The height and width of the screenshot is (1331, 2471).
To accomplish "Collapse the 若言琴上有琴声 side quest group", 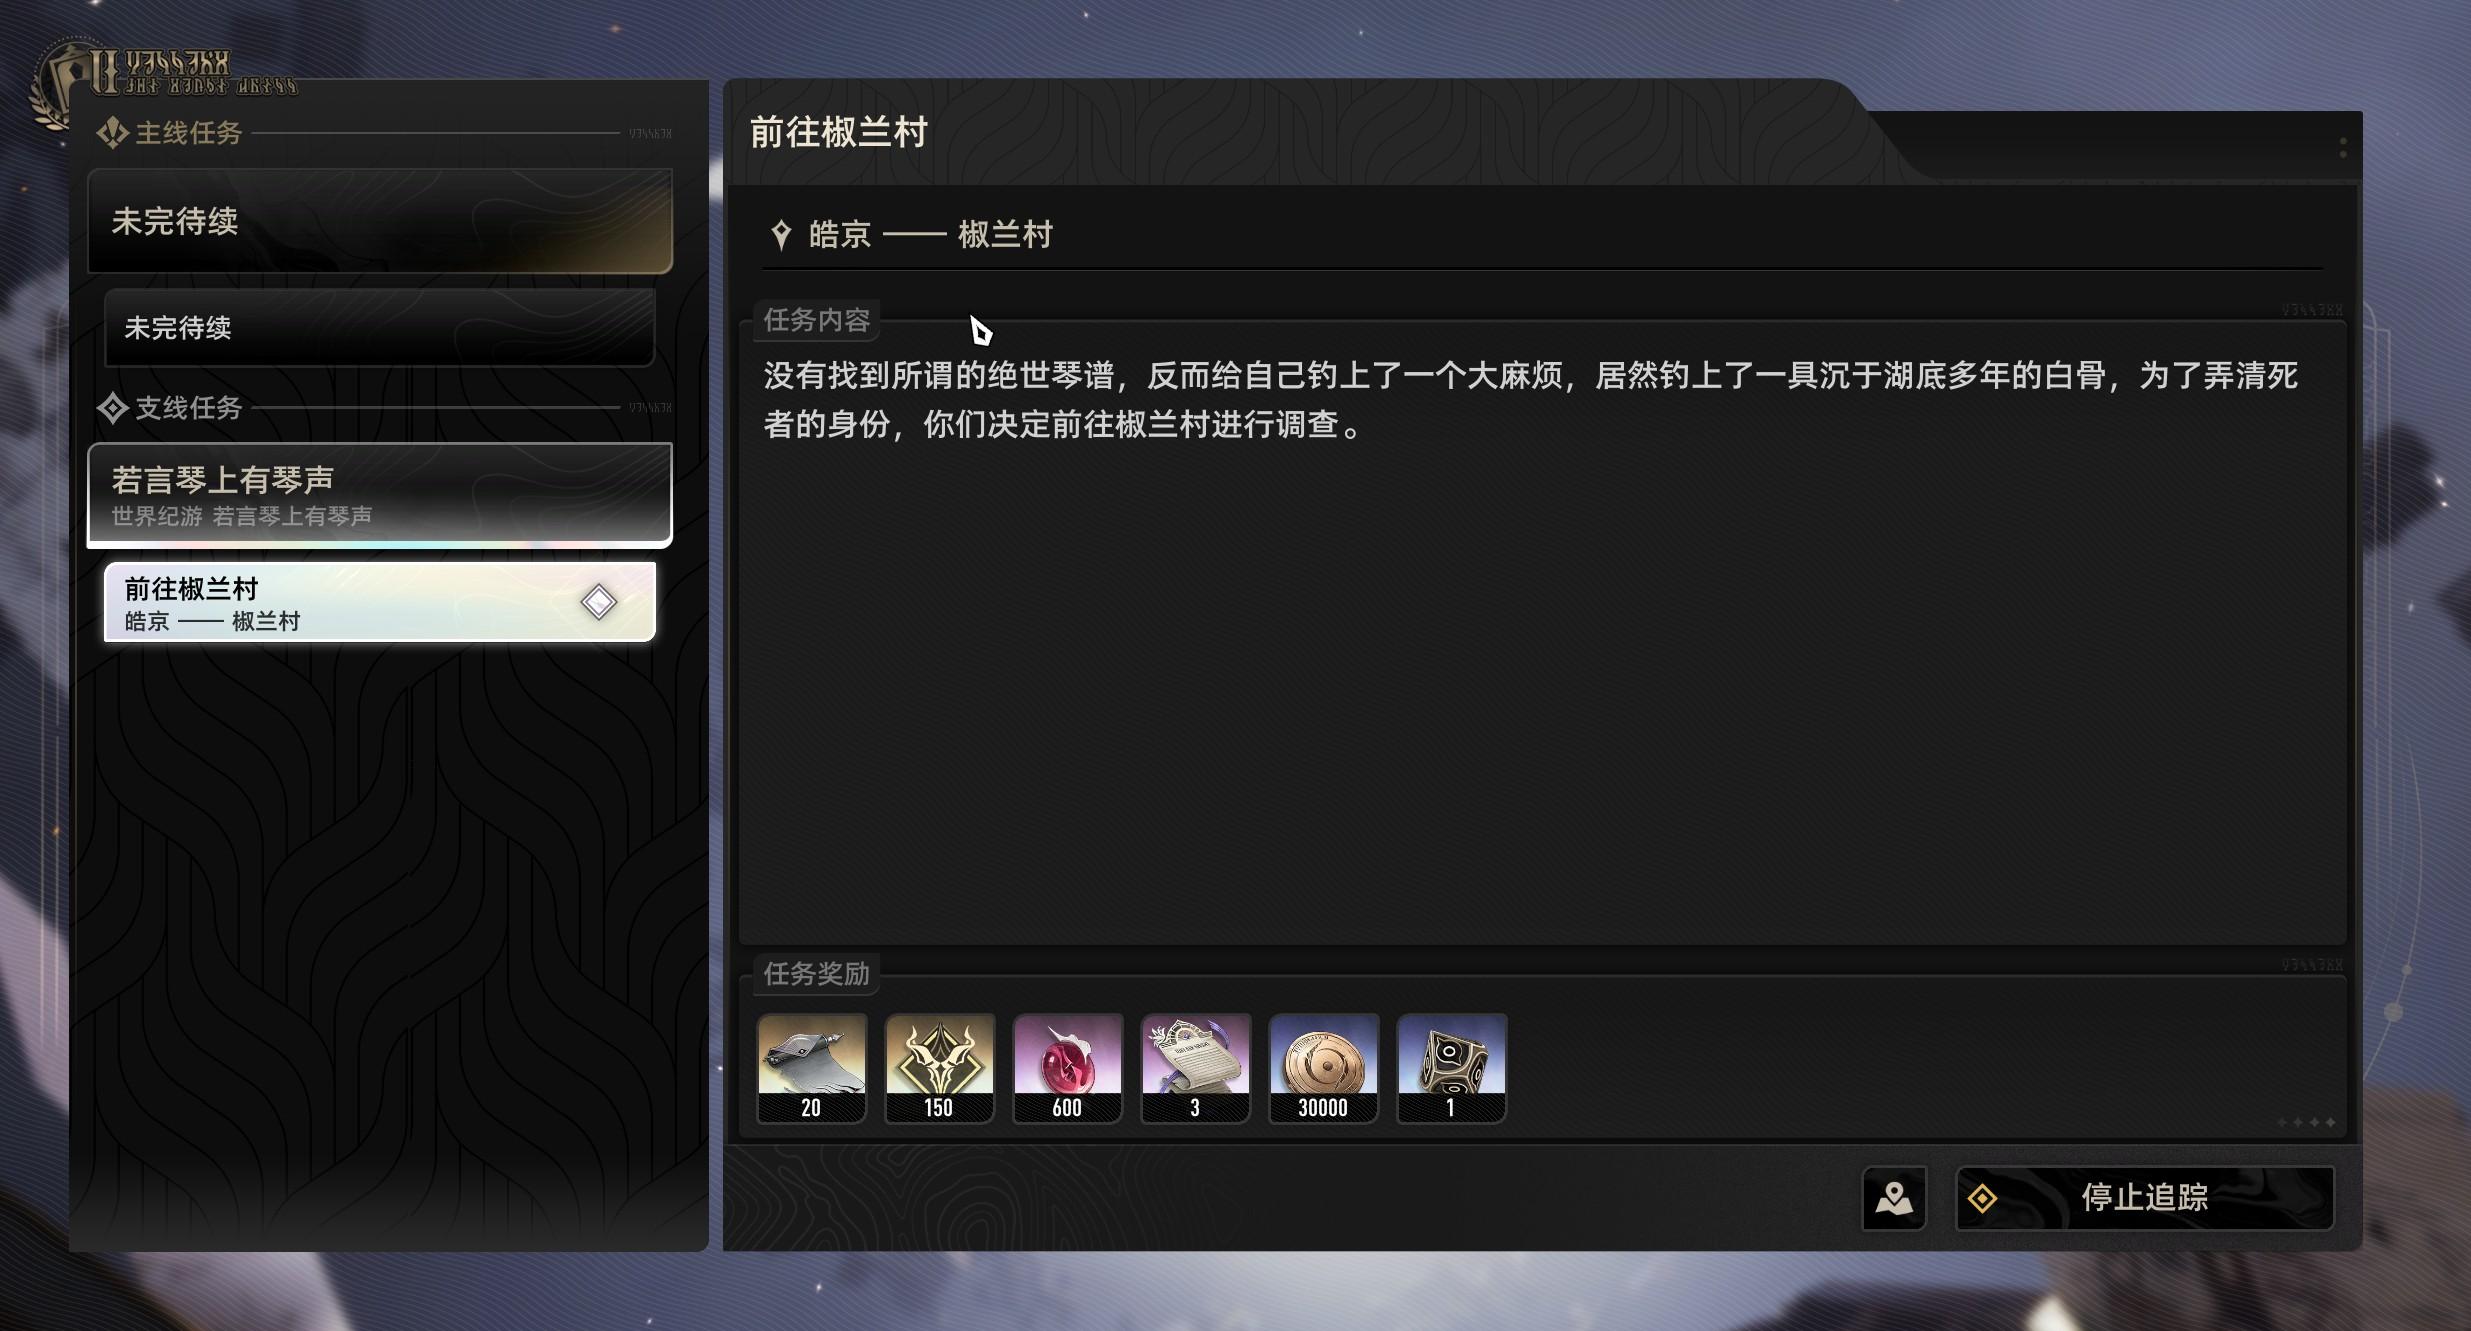I will [380, 494].
